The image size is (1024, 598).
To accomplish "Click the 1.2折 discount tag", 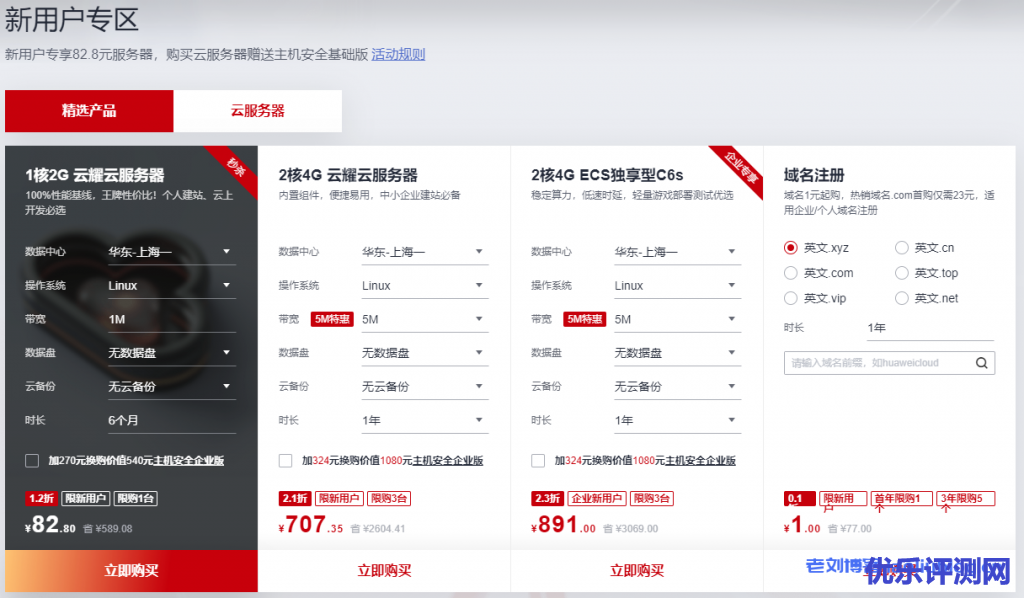I will coord(41,499).
